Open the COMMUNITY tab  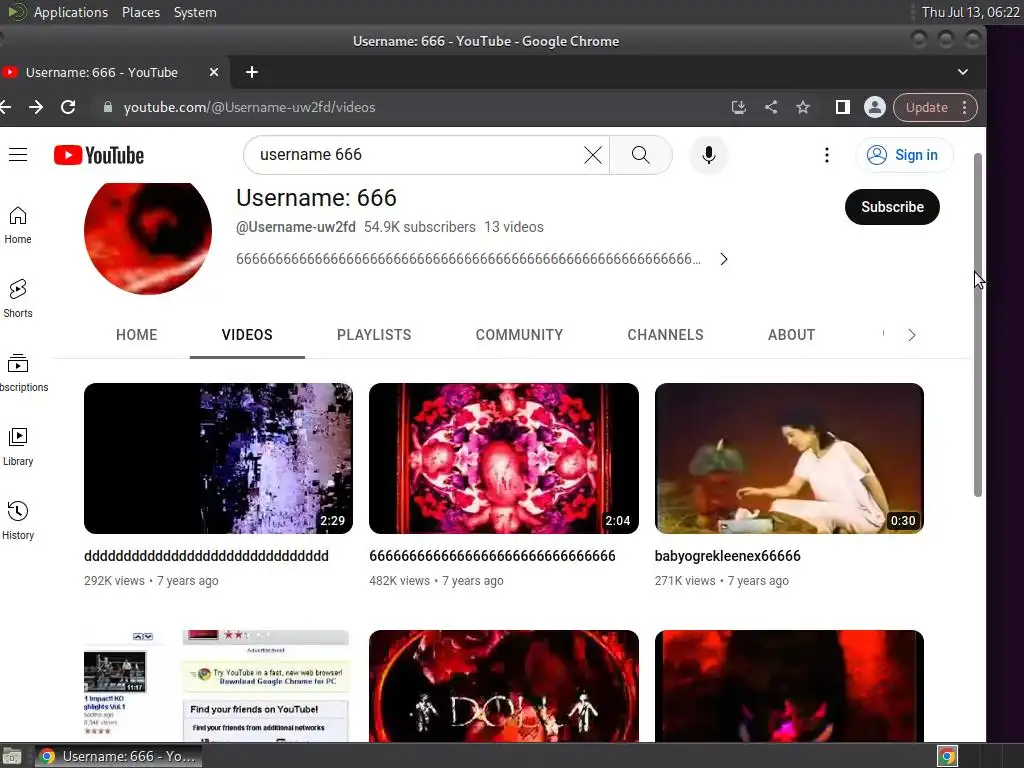point(519,335)
